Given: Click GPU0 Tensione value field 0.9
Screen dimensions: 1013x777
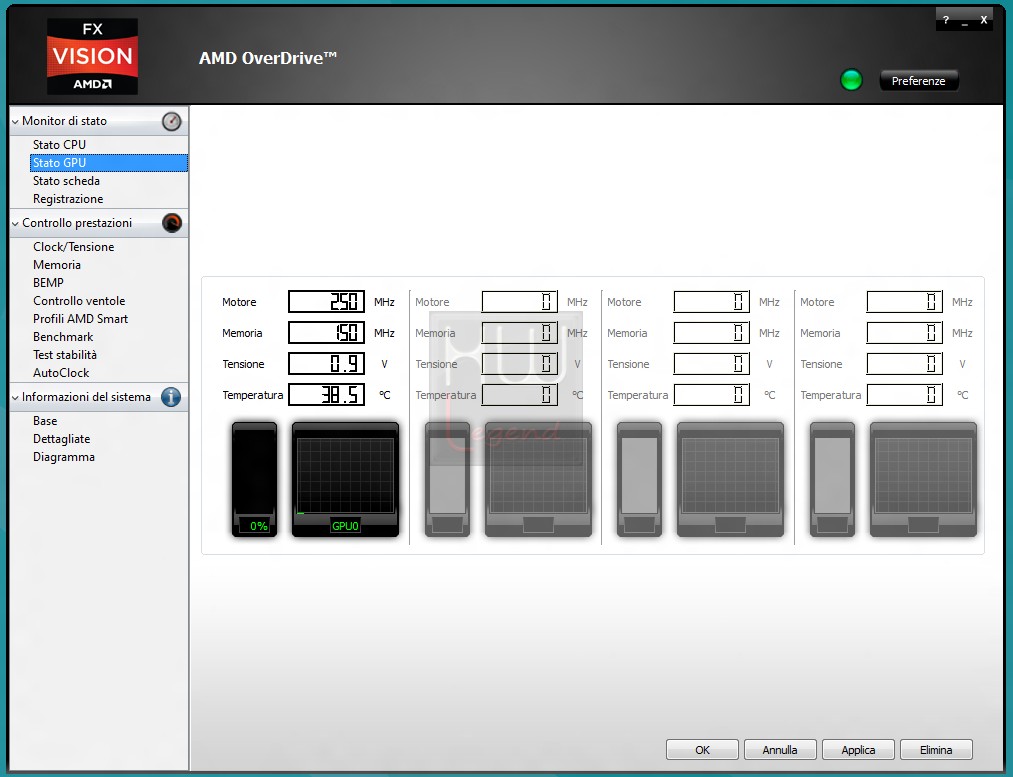Looking at the screenshot, I should click(x=326, y=364).
